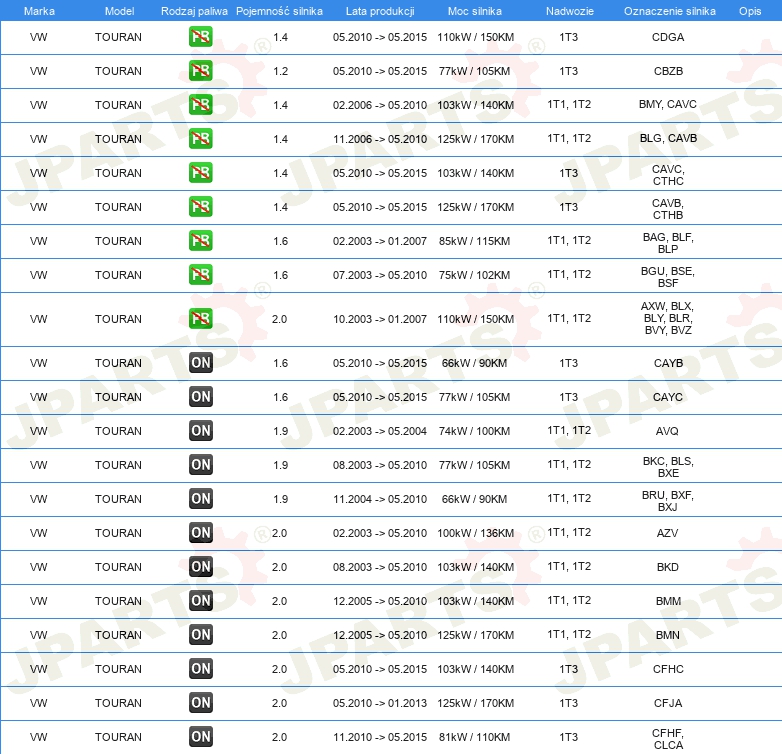Click petrol icon in AXW, BLX row
782x754 pixels.
tap(200, 318)
